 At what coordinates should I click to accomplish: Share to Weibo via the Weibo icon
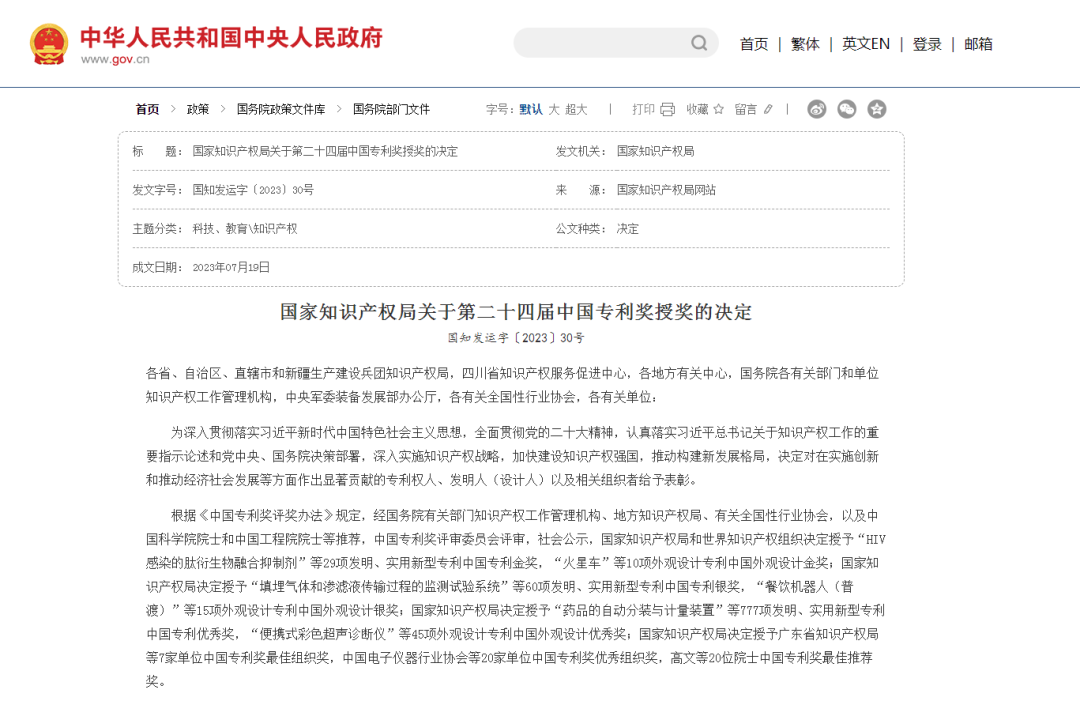coord(817,109)
